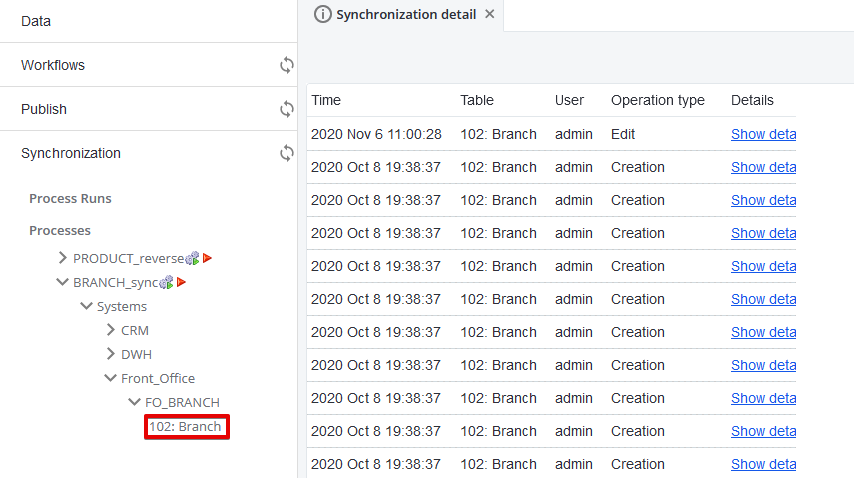The height and width of the screenshot is (478, 854).
Task: Click the red play arrow next to PRODUCT_reverse
Action: (x=208, y=258)
